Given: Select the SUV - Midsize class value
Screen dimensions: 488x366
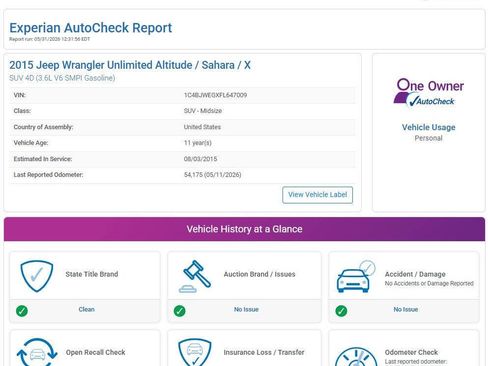Looking at the screenshot, I should point(203,111).
